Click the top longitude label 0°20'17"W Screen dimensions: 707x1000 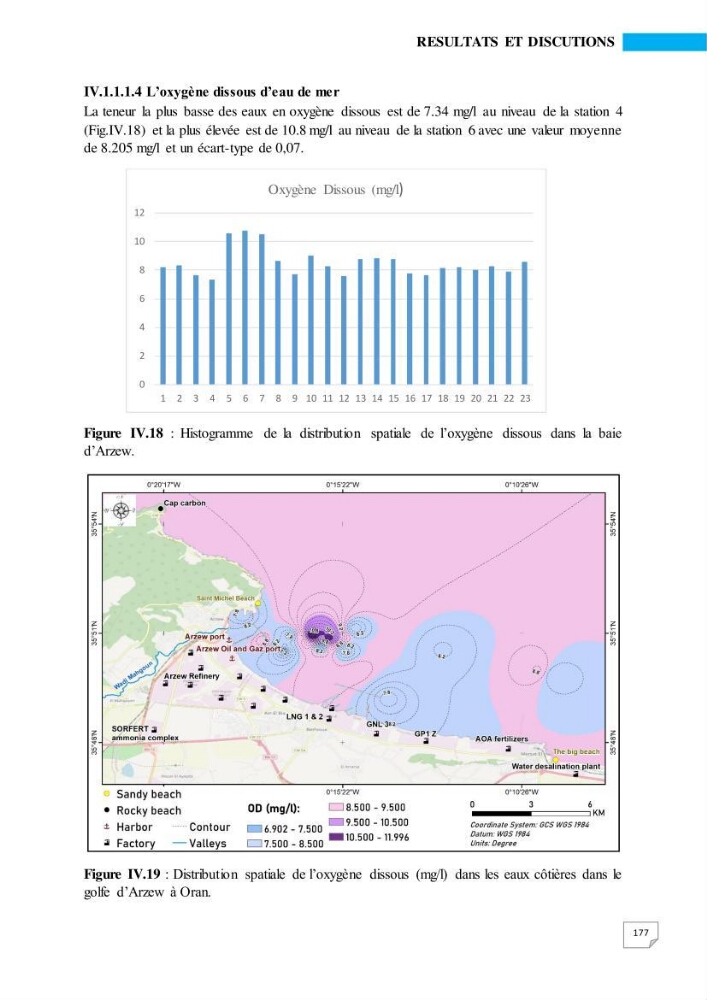point(163,485)
